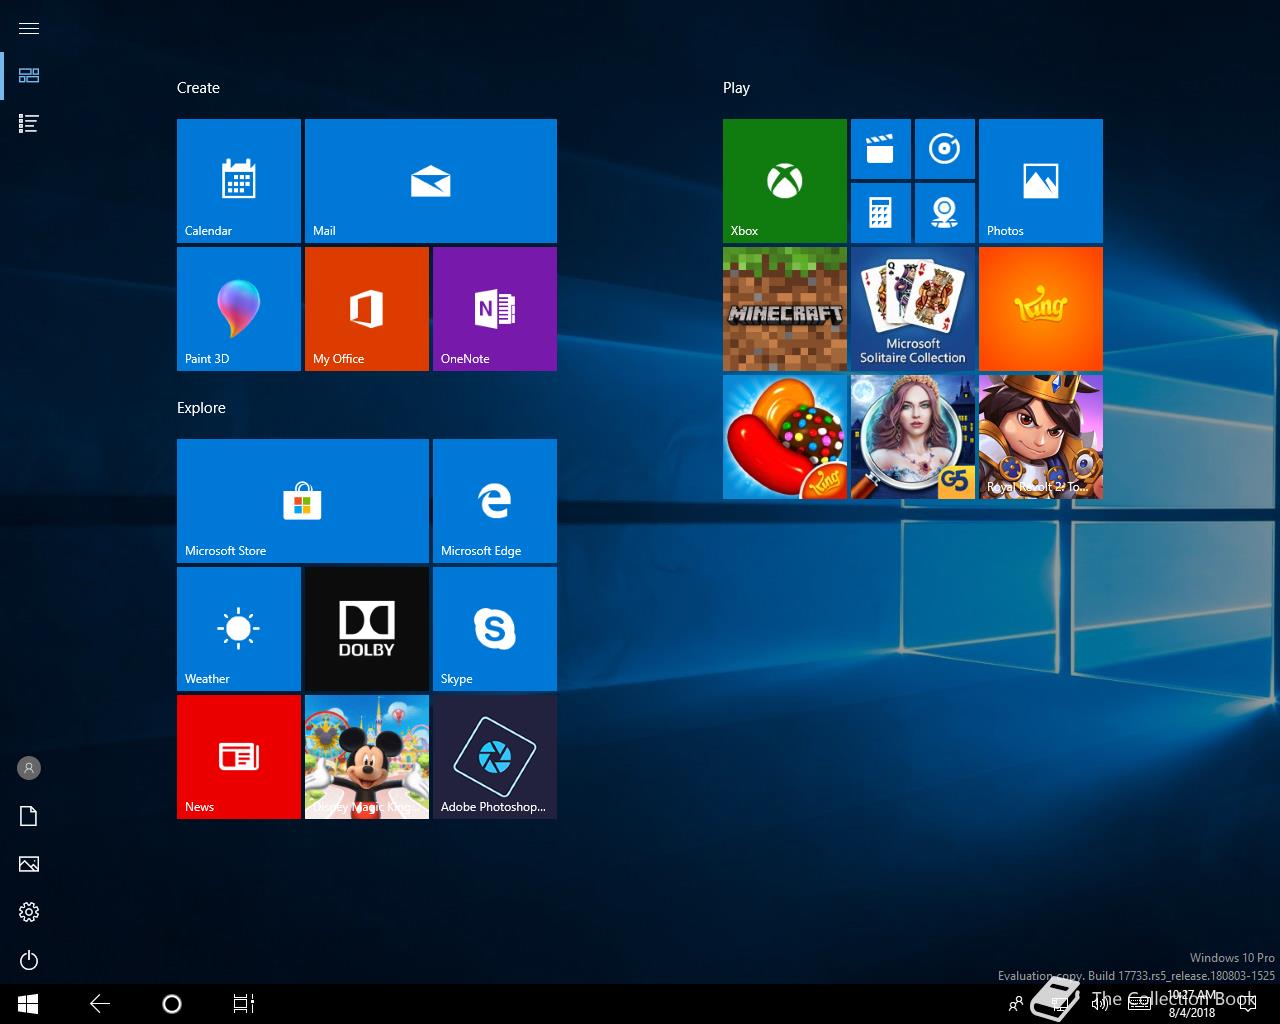Open the Disney Magic Kingdoms tile

tap(367, 757)
